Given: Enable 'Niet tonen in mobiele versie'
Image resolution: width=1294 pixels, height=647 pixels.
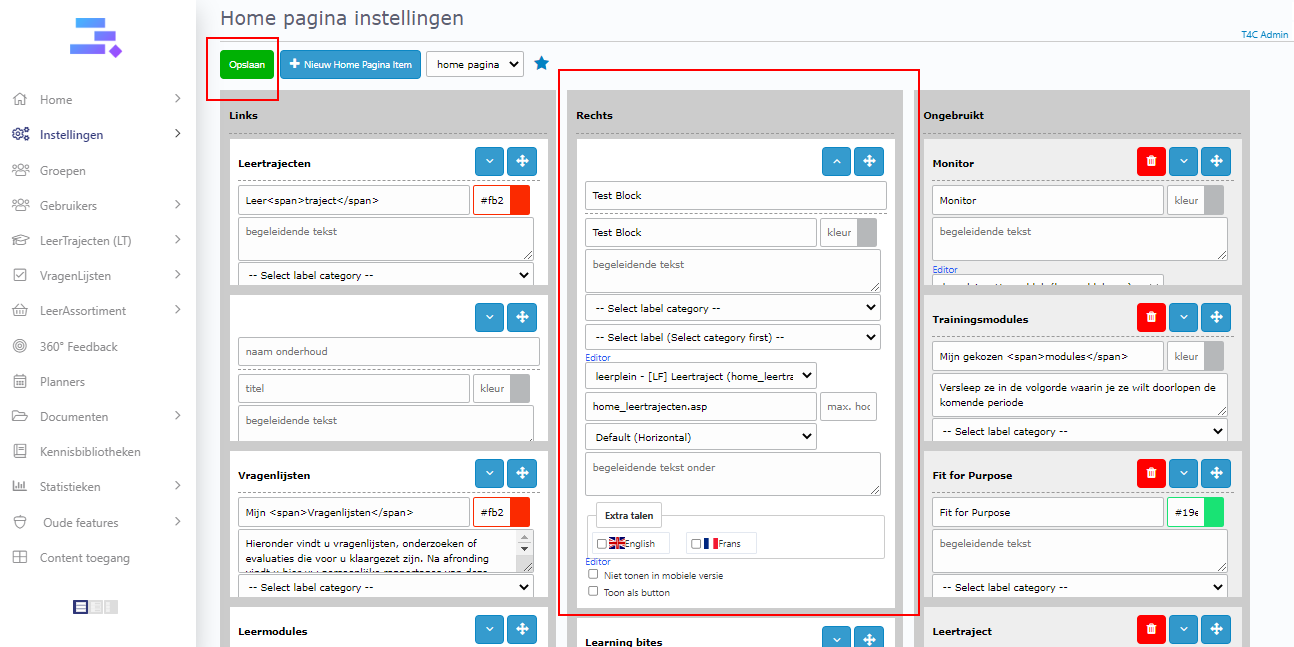Looking at the screenshot, I should point(593,575).
